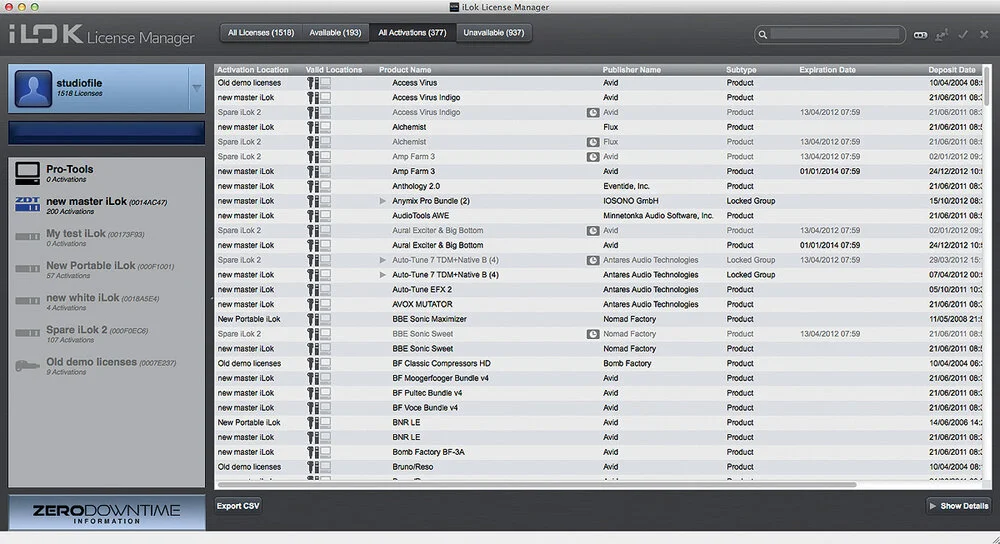1000x544 pixels.
Task: Click the checkmark confirm icon in top toolbar
Action: point(963,34)
